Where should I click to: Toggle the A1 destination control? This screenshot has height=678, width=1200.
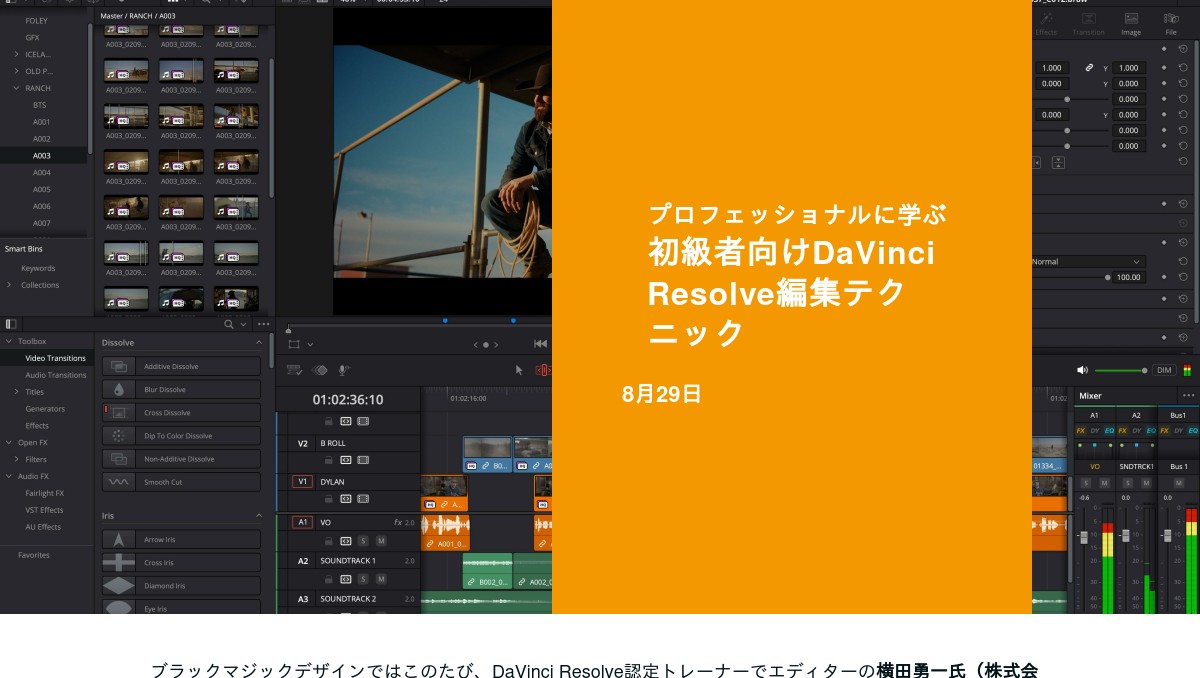(x=302, y=522)
